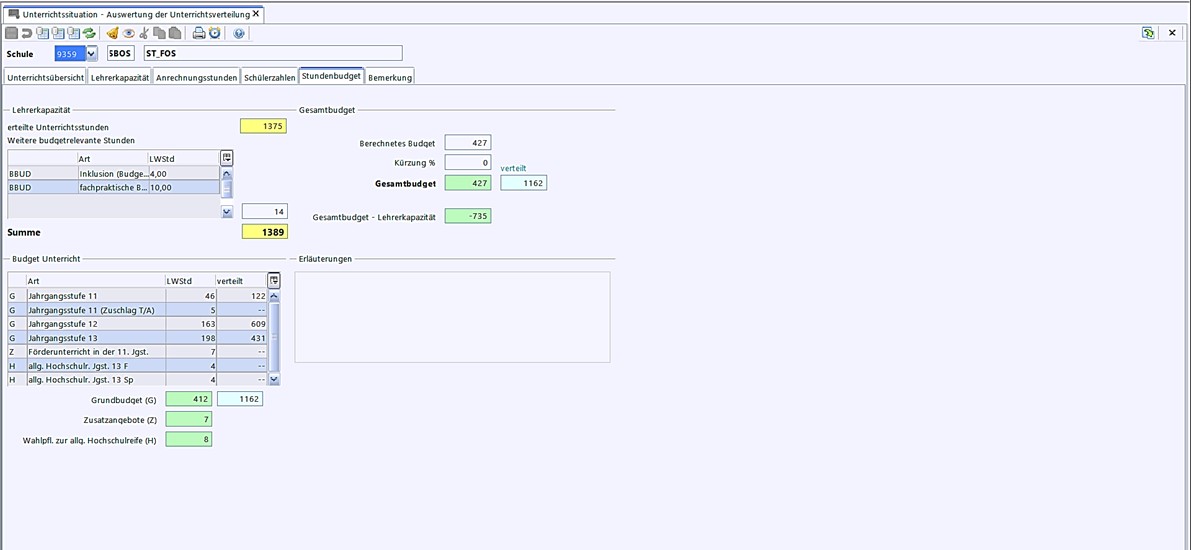
Task: Open column options for Budget Unterricht table
Action: (x=274, y=281)
